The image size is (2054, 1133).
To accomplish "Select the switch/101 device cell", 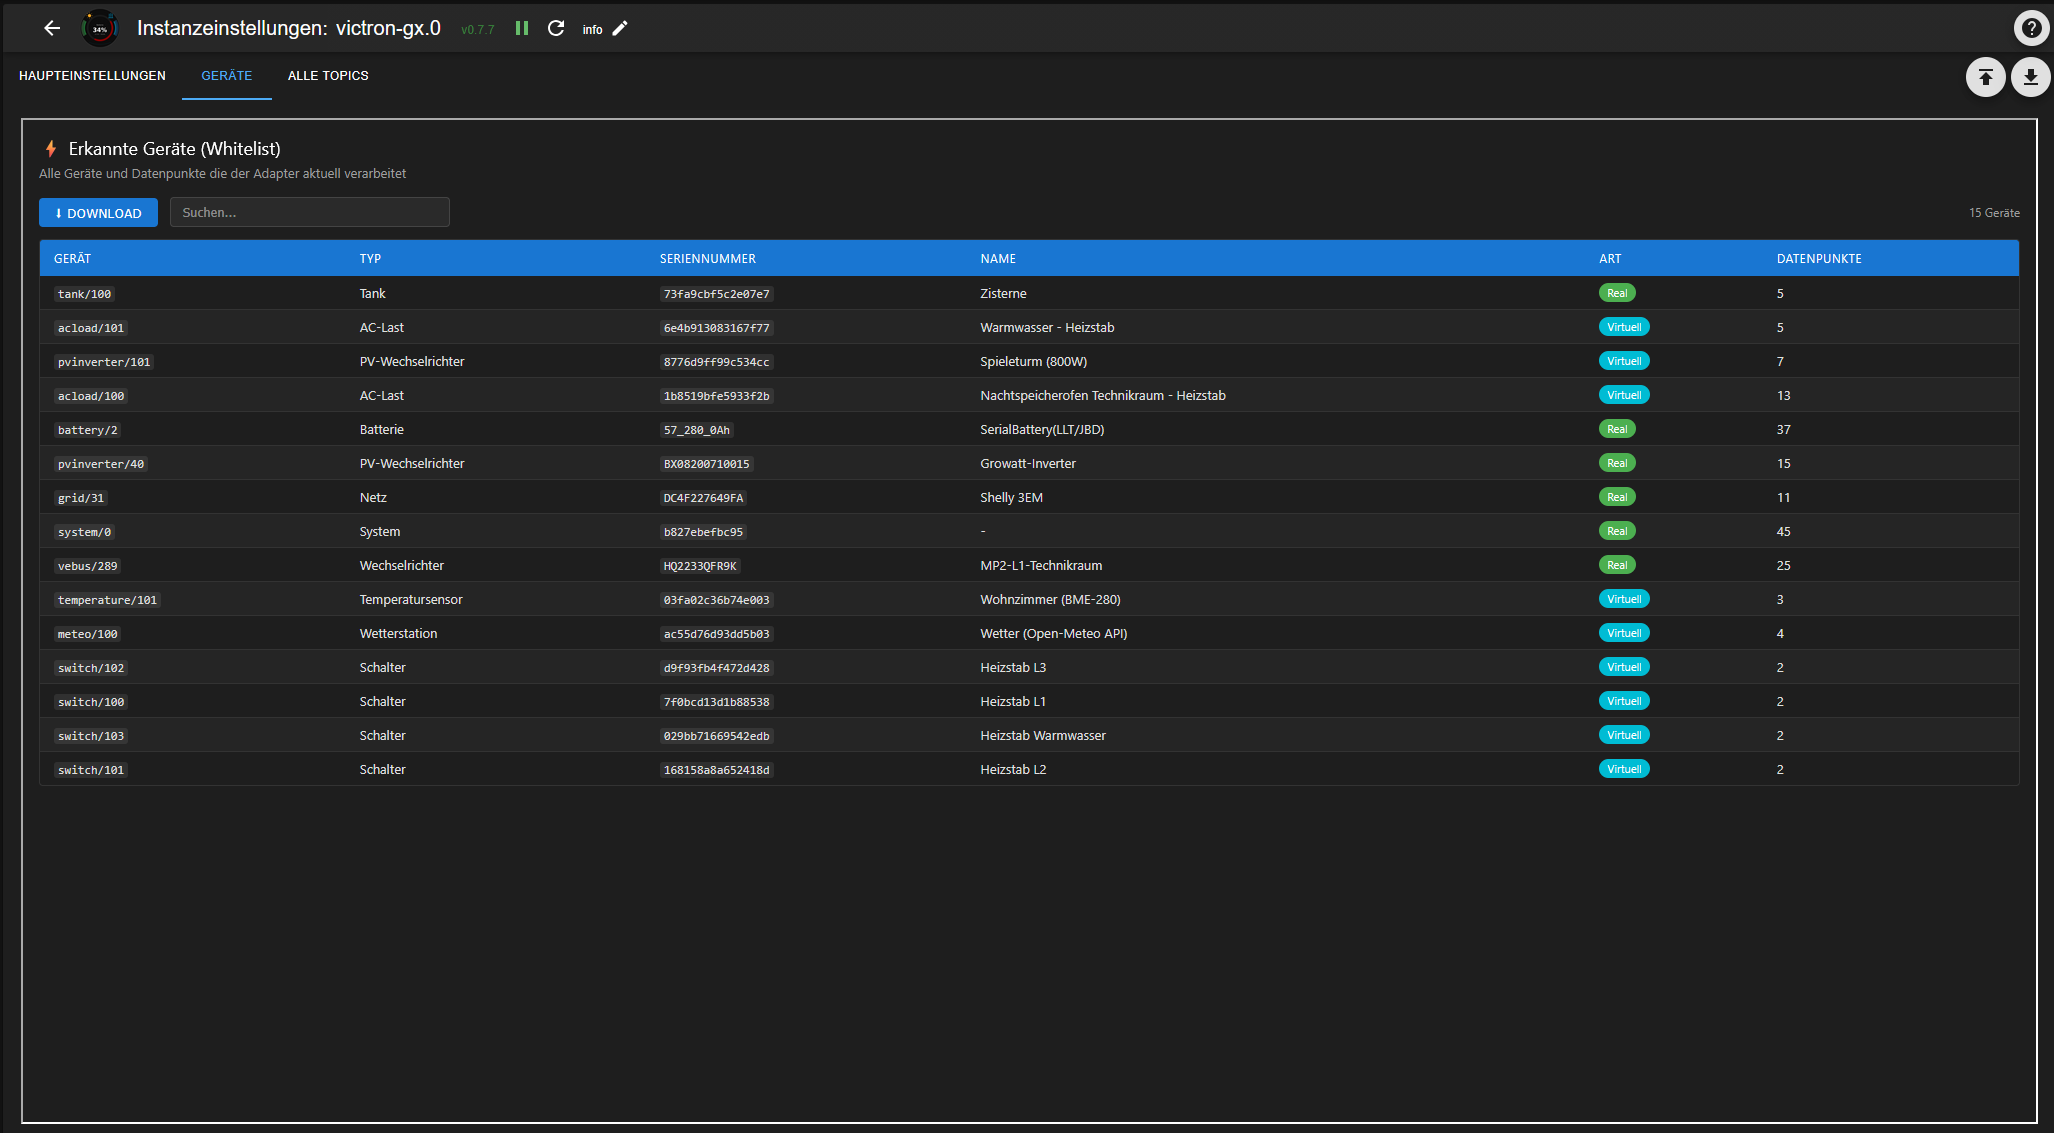I will 91,770.
